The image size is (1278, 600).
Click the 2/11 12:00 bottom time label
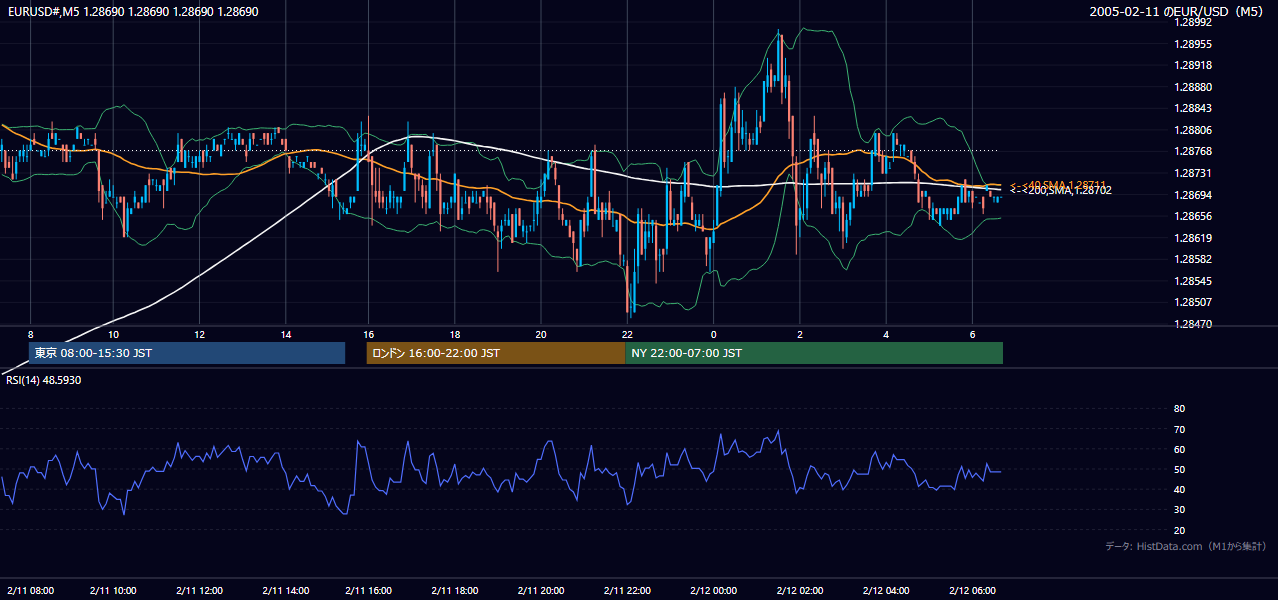coord(199,590)
